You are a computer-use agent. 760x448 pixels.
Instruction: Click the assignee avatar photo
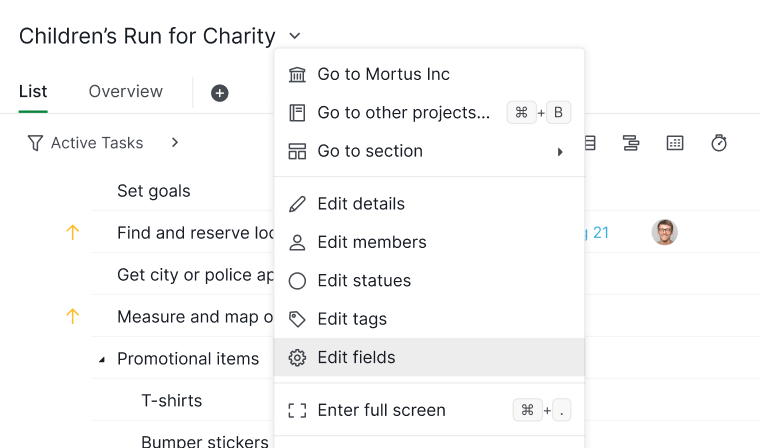tap(664, 233)
